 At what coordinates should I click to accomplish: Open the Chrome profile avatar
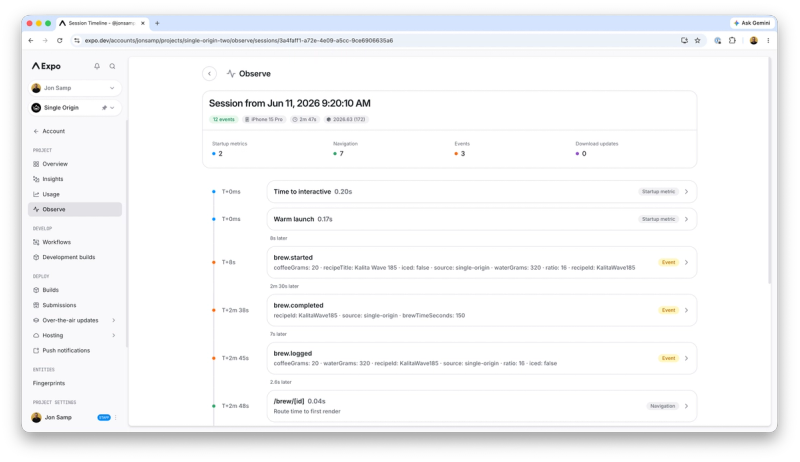(x=754, y=40)
